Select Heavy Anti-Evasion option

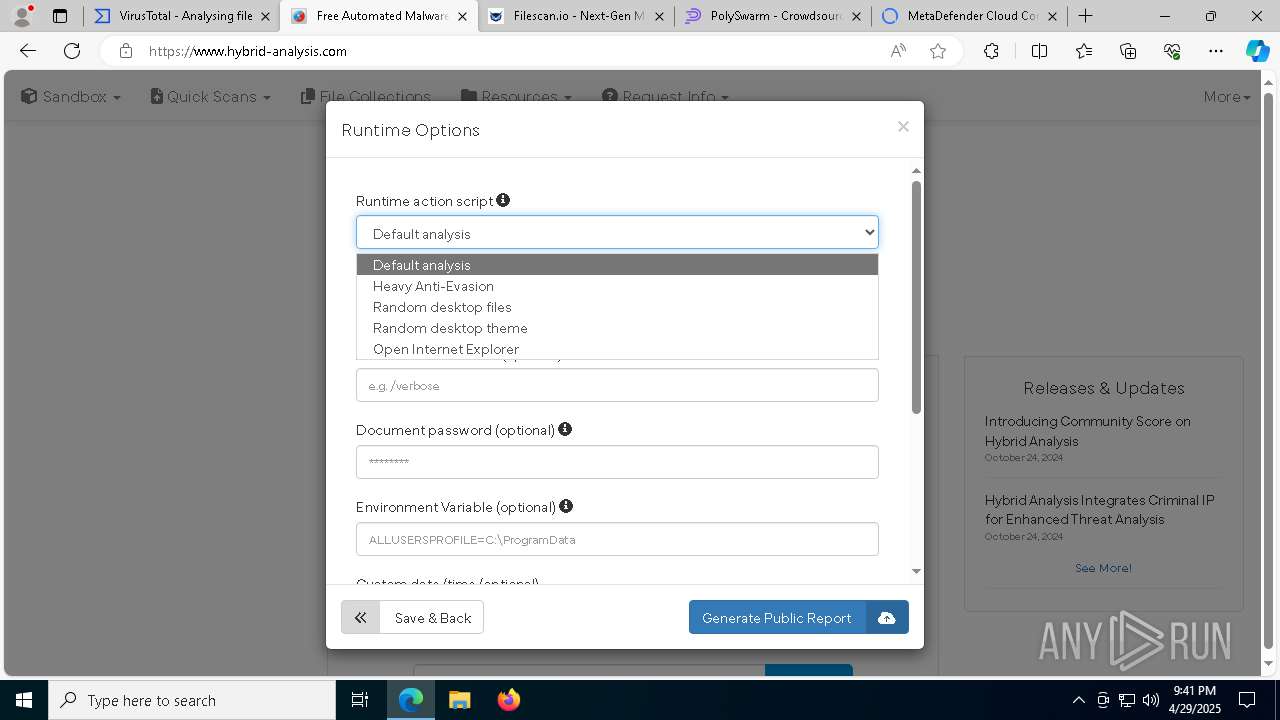click(617, 286)
